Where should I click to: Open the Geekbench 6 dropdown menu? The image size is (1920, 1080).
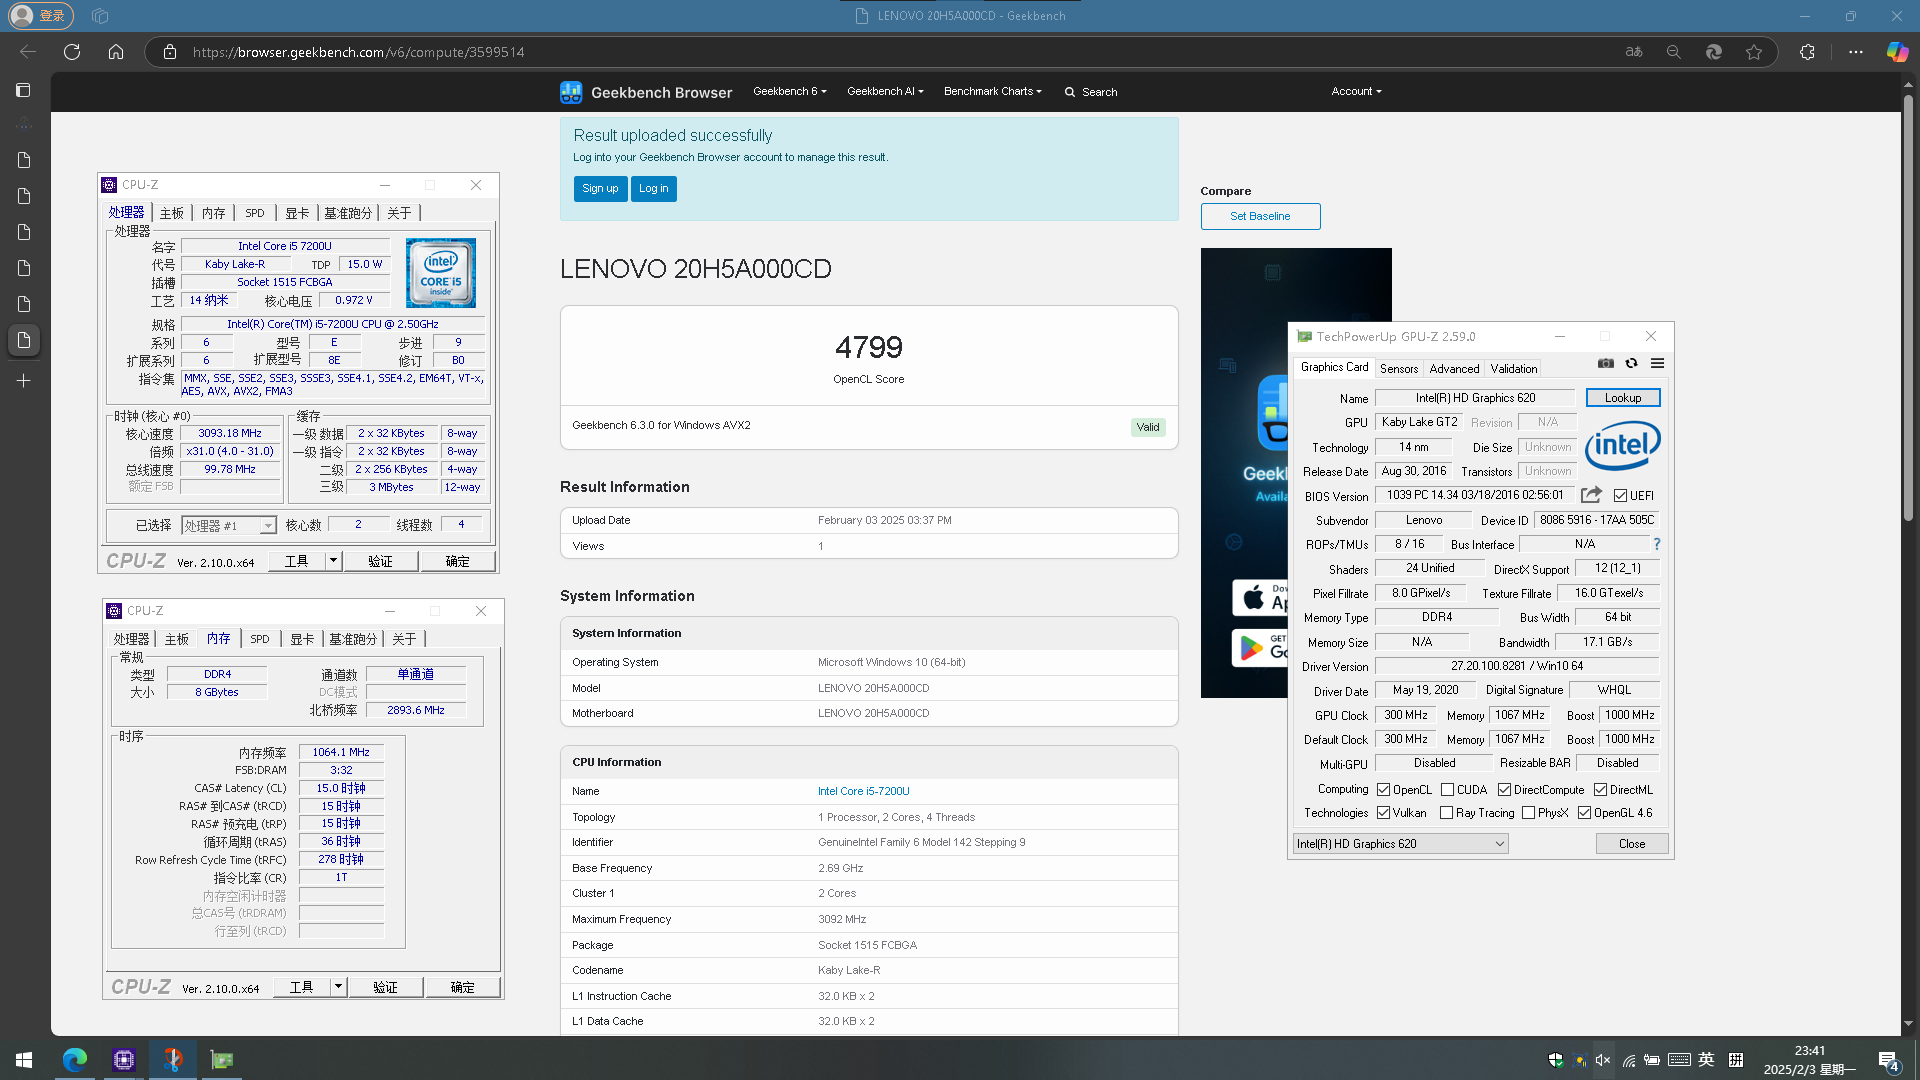(x=790, y=91)
